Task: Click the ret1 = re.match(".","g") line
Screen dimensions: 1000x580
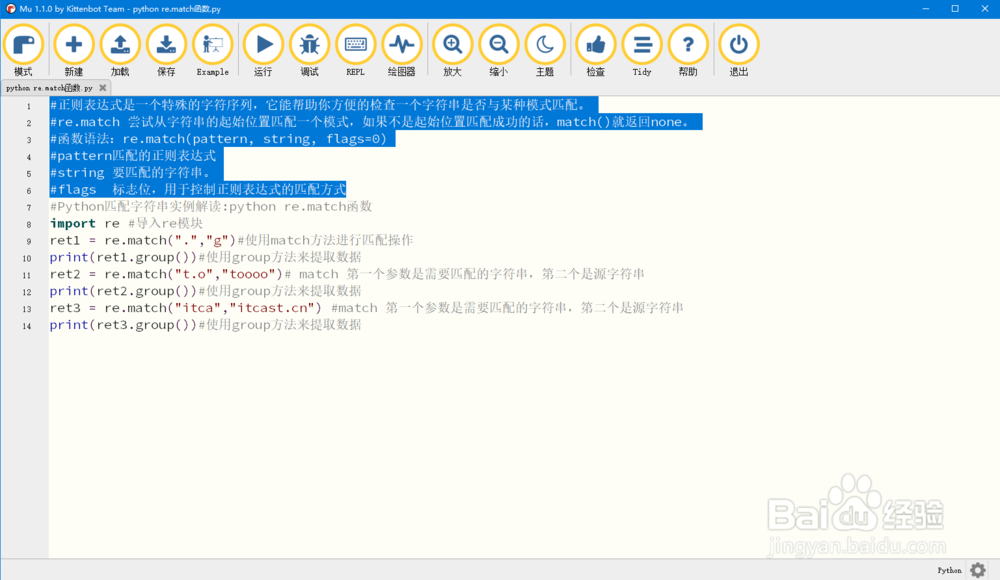Action: (x=232, y=241)
